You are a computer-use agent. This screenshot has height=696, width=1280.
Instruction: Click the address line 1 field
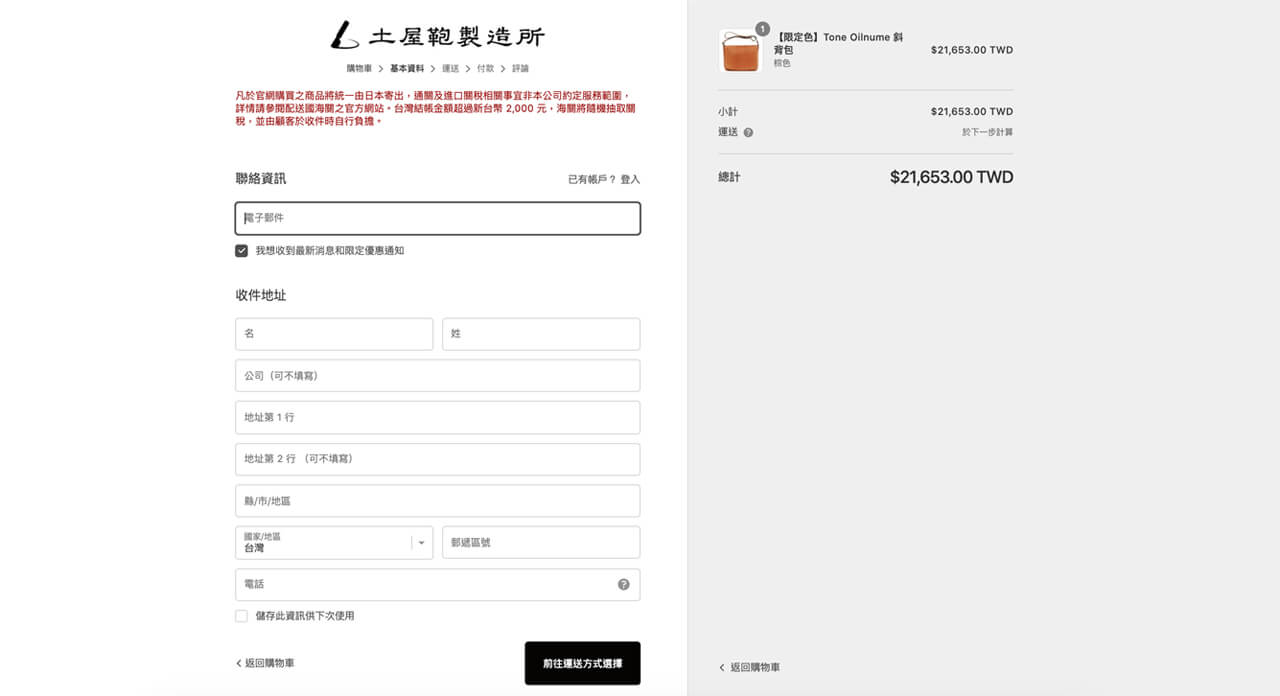[x=438, y=417]
